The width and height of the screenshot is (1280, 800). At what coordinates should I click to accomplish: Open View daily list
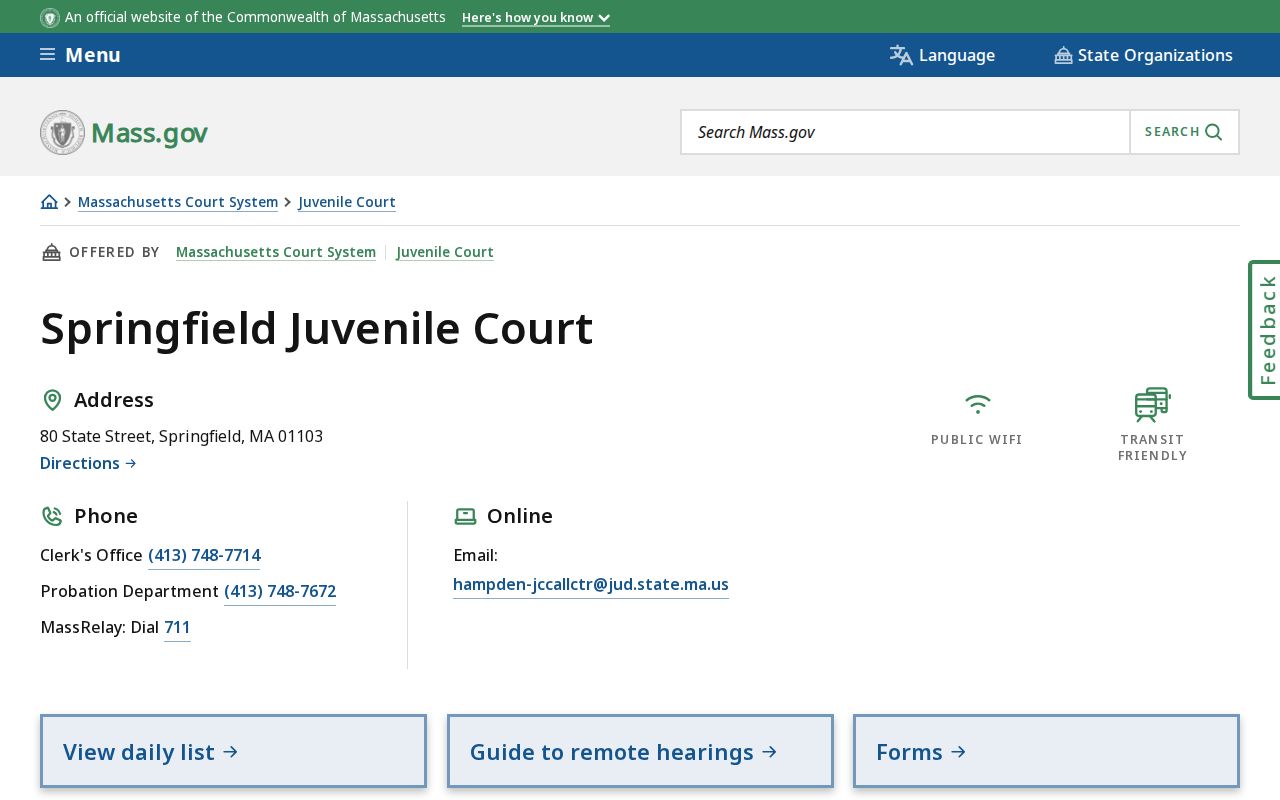[x=233, y=751]
